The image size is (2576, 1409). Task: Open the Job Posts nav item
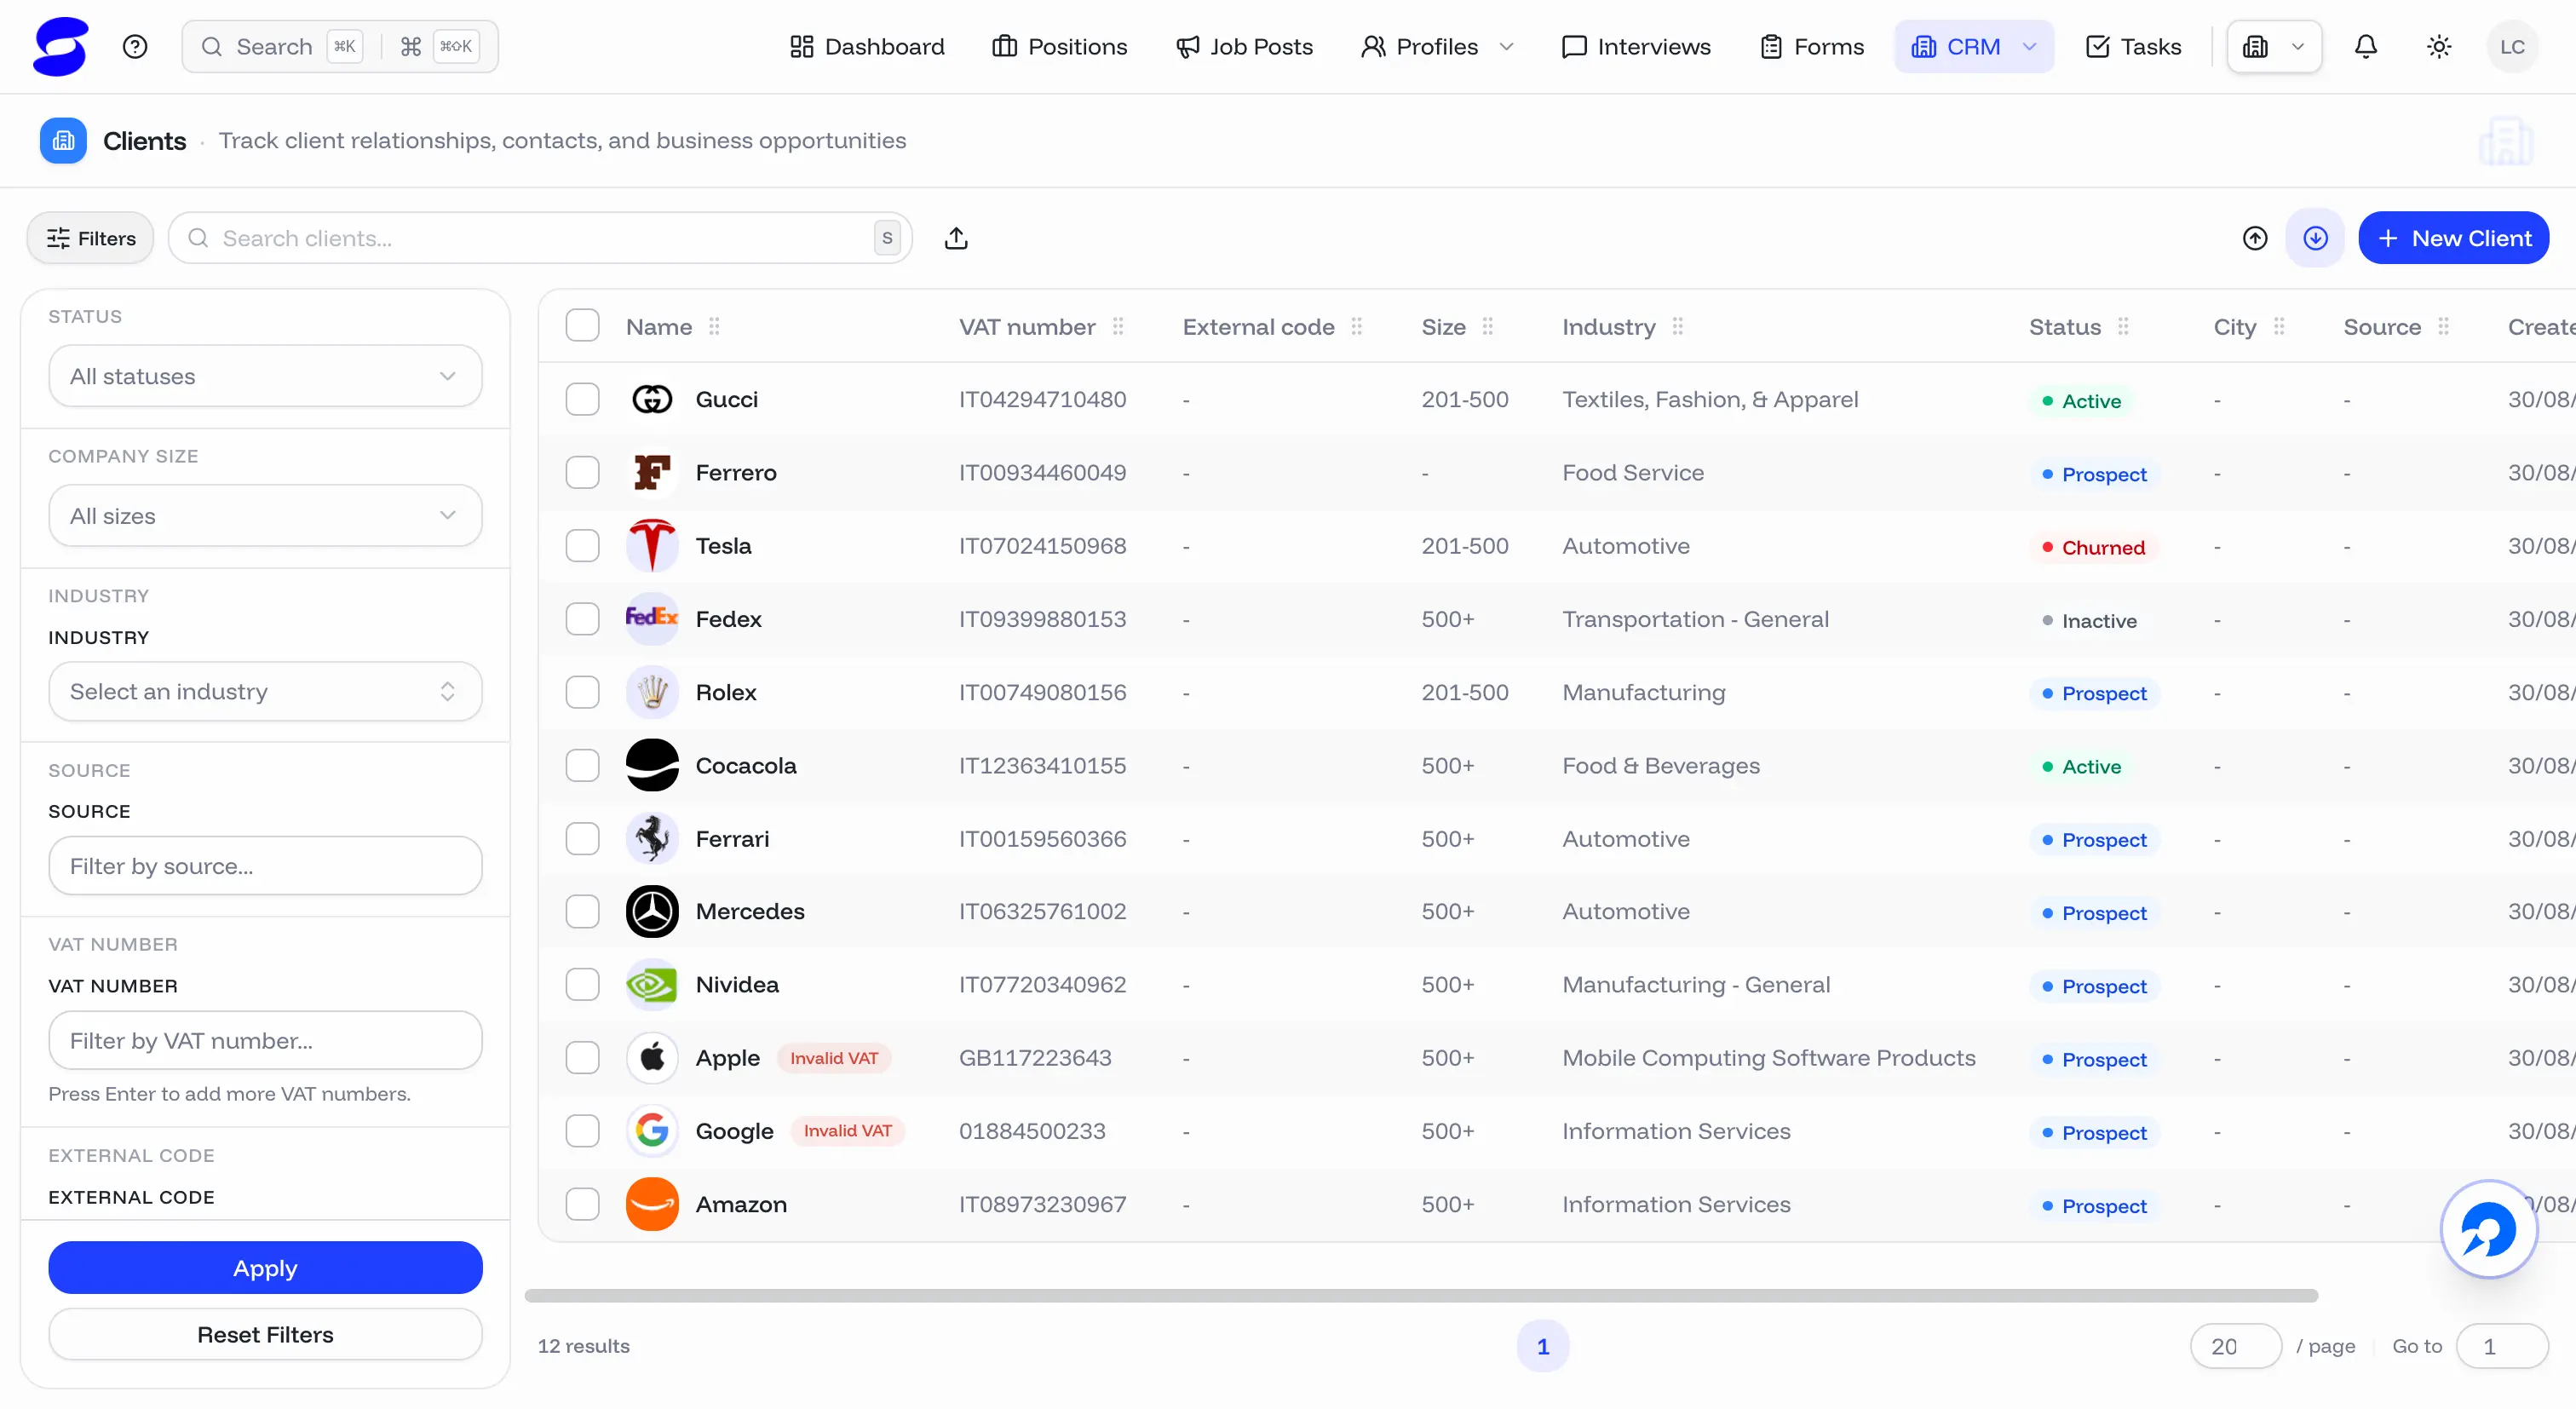[1244, 47]
